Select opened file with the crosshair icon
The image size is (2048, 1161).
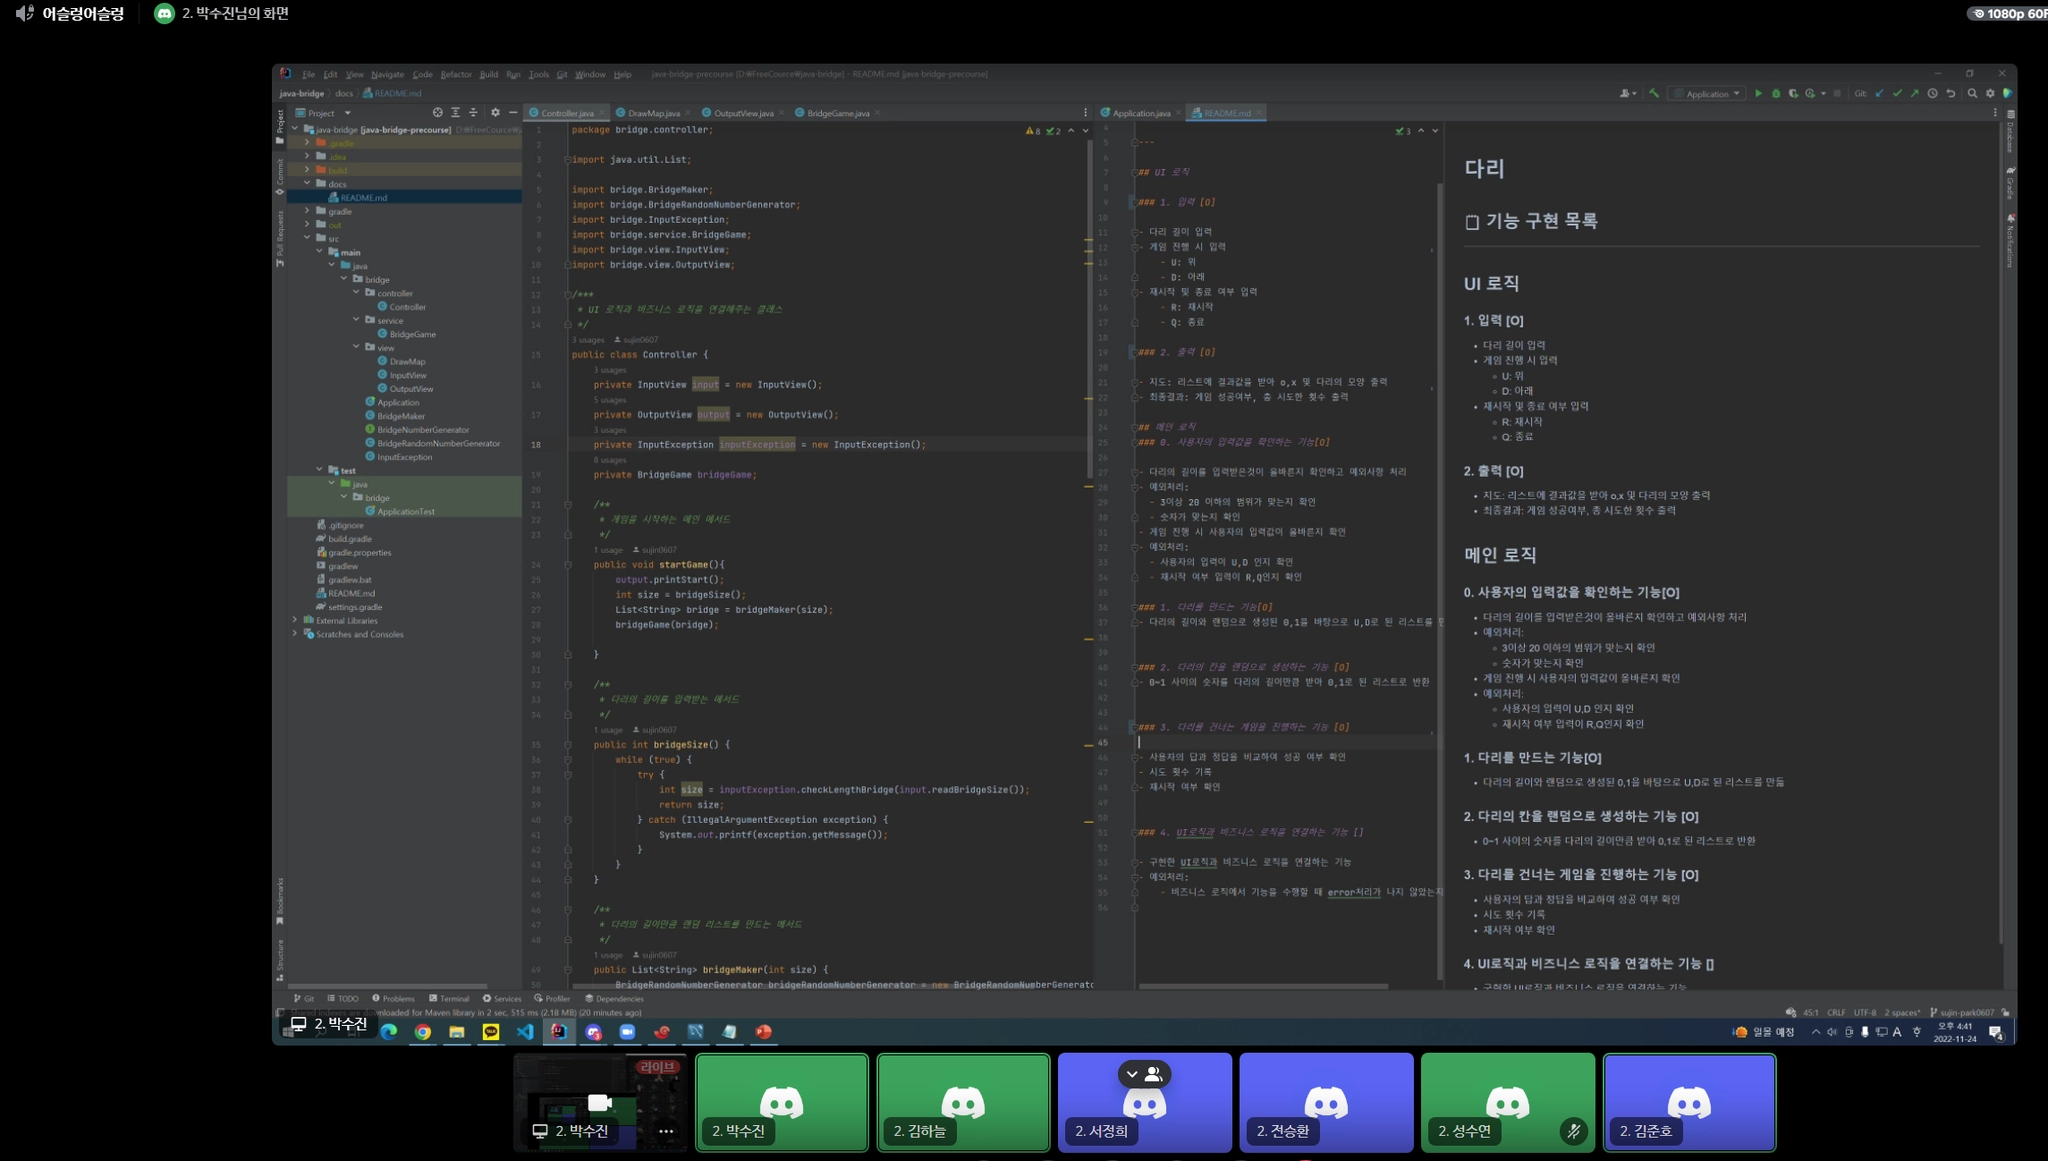(437, 113)
